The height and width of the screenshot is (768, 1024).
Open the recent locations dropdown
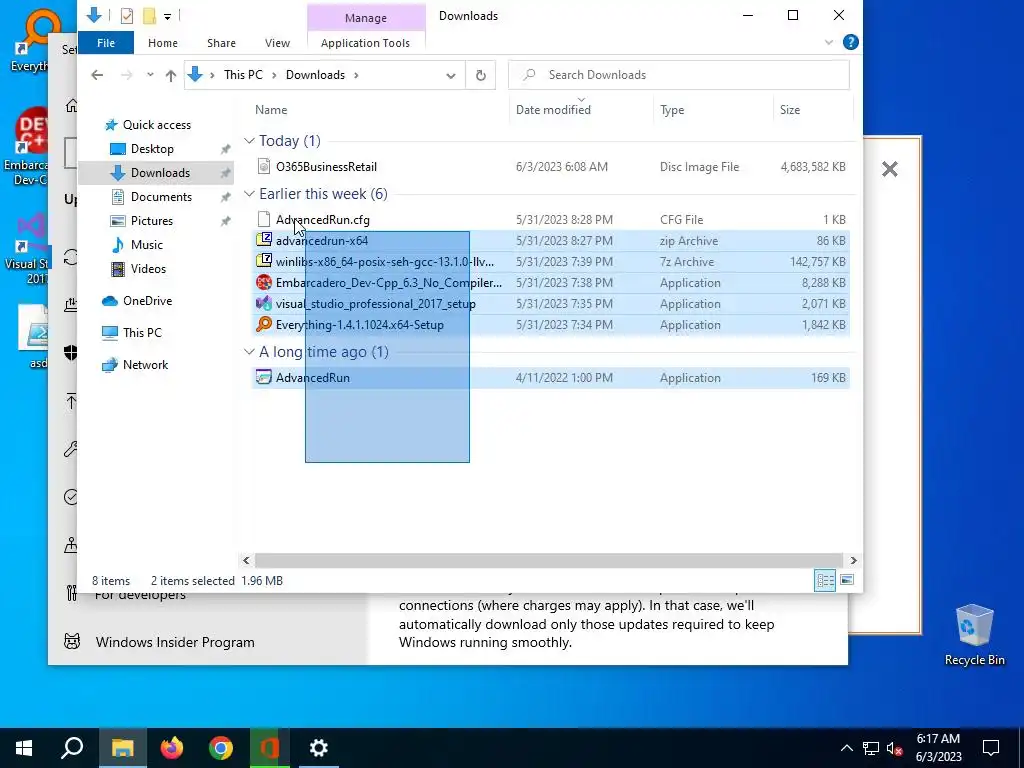(x=150, y=75)
